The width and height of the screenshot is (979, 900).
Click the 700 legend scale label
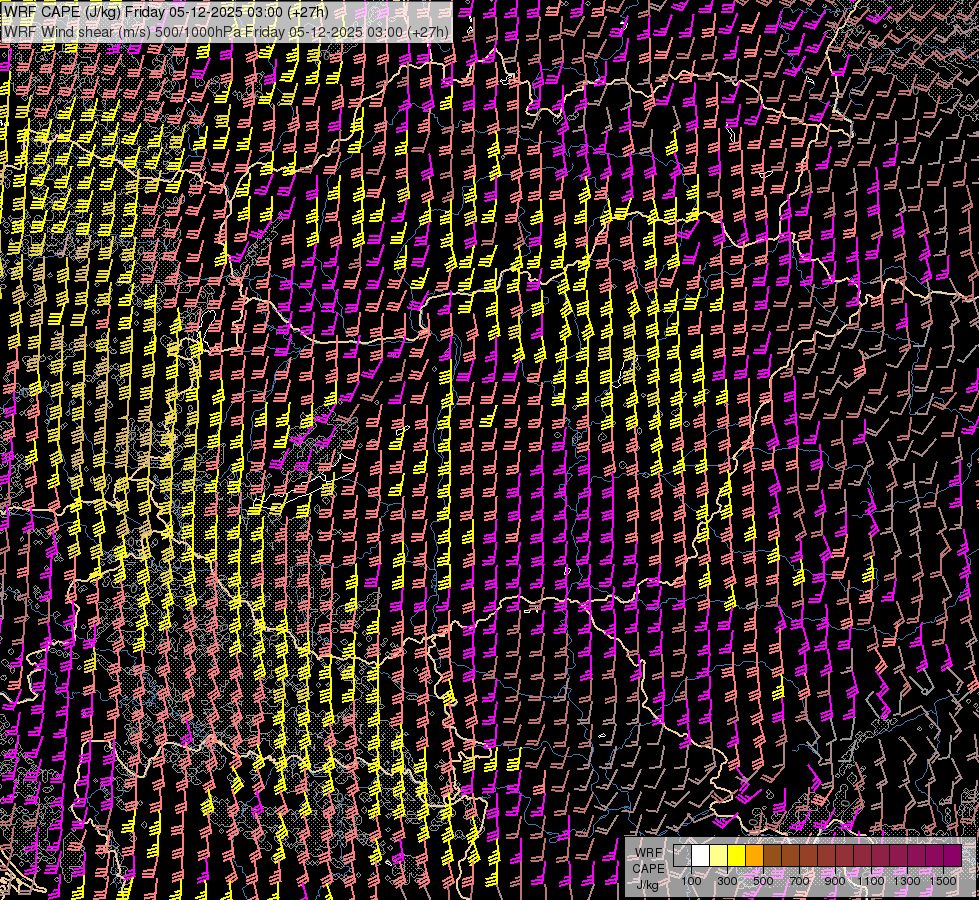coord(799,881)
